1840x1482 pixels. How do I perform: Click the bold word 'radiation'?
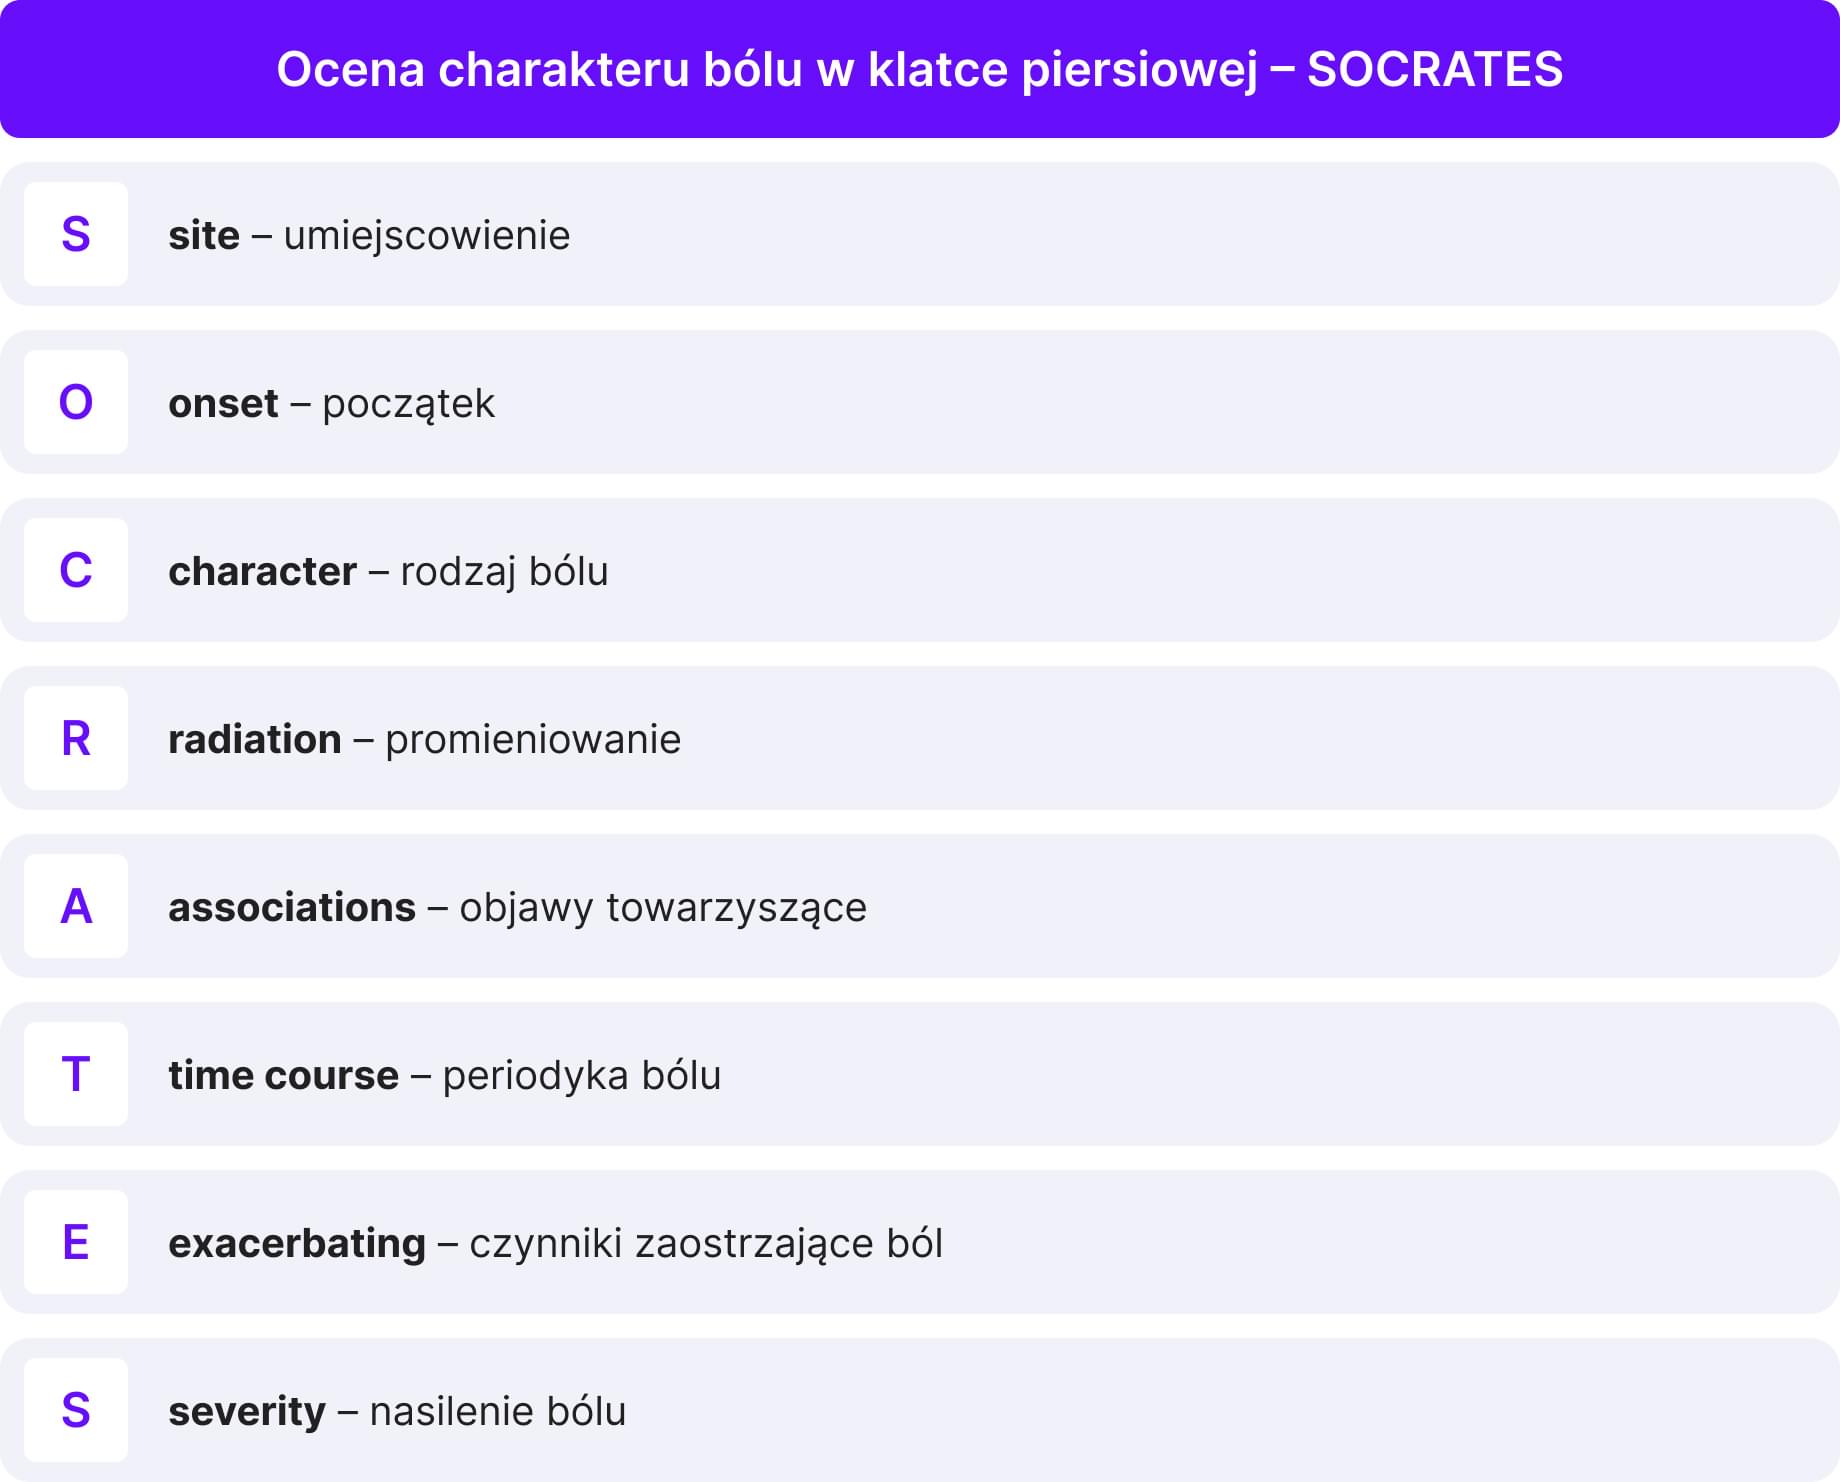255,740
